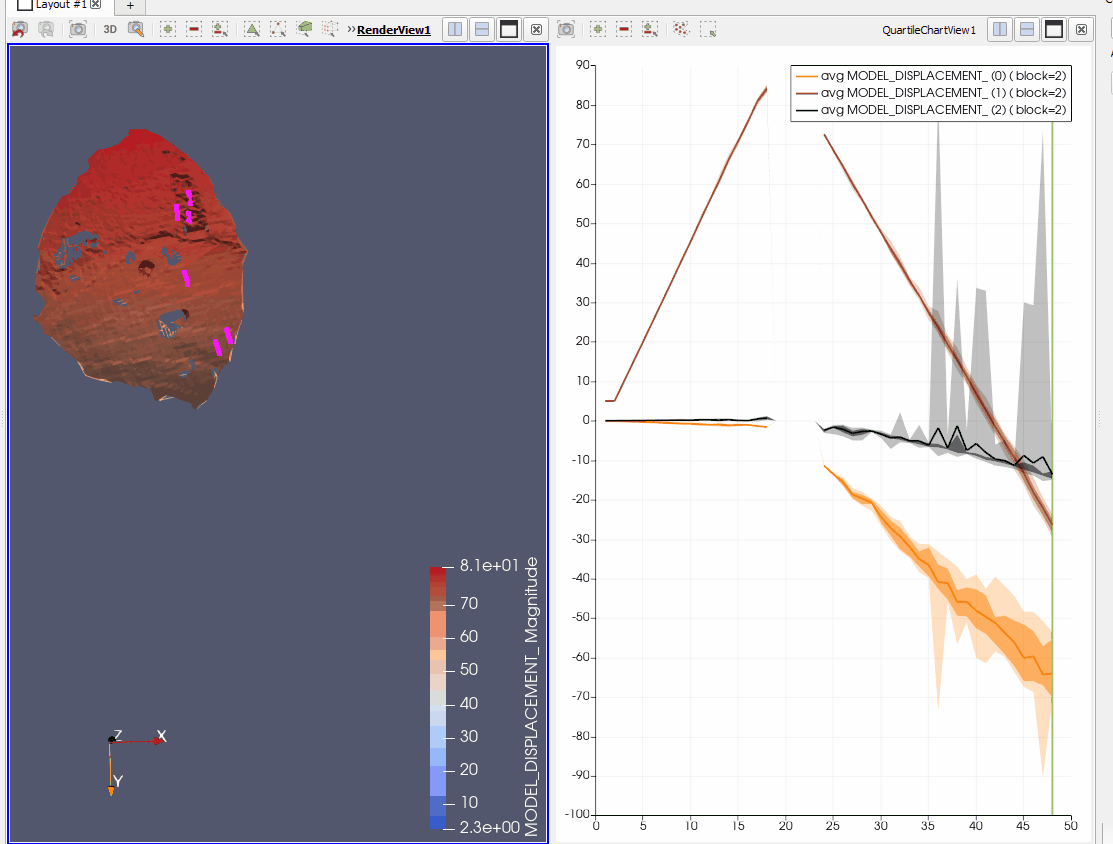
Task: Click legend entry avg MODEL_DISPLACEMENT_ (0)
Action: (x=931, y=76)
